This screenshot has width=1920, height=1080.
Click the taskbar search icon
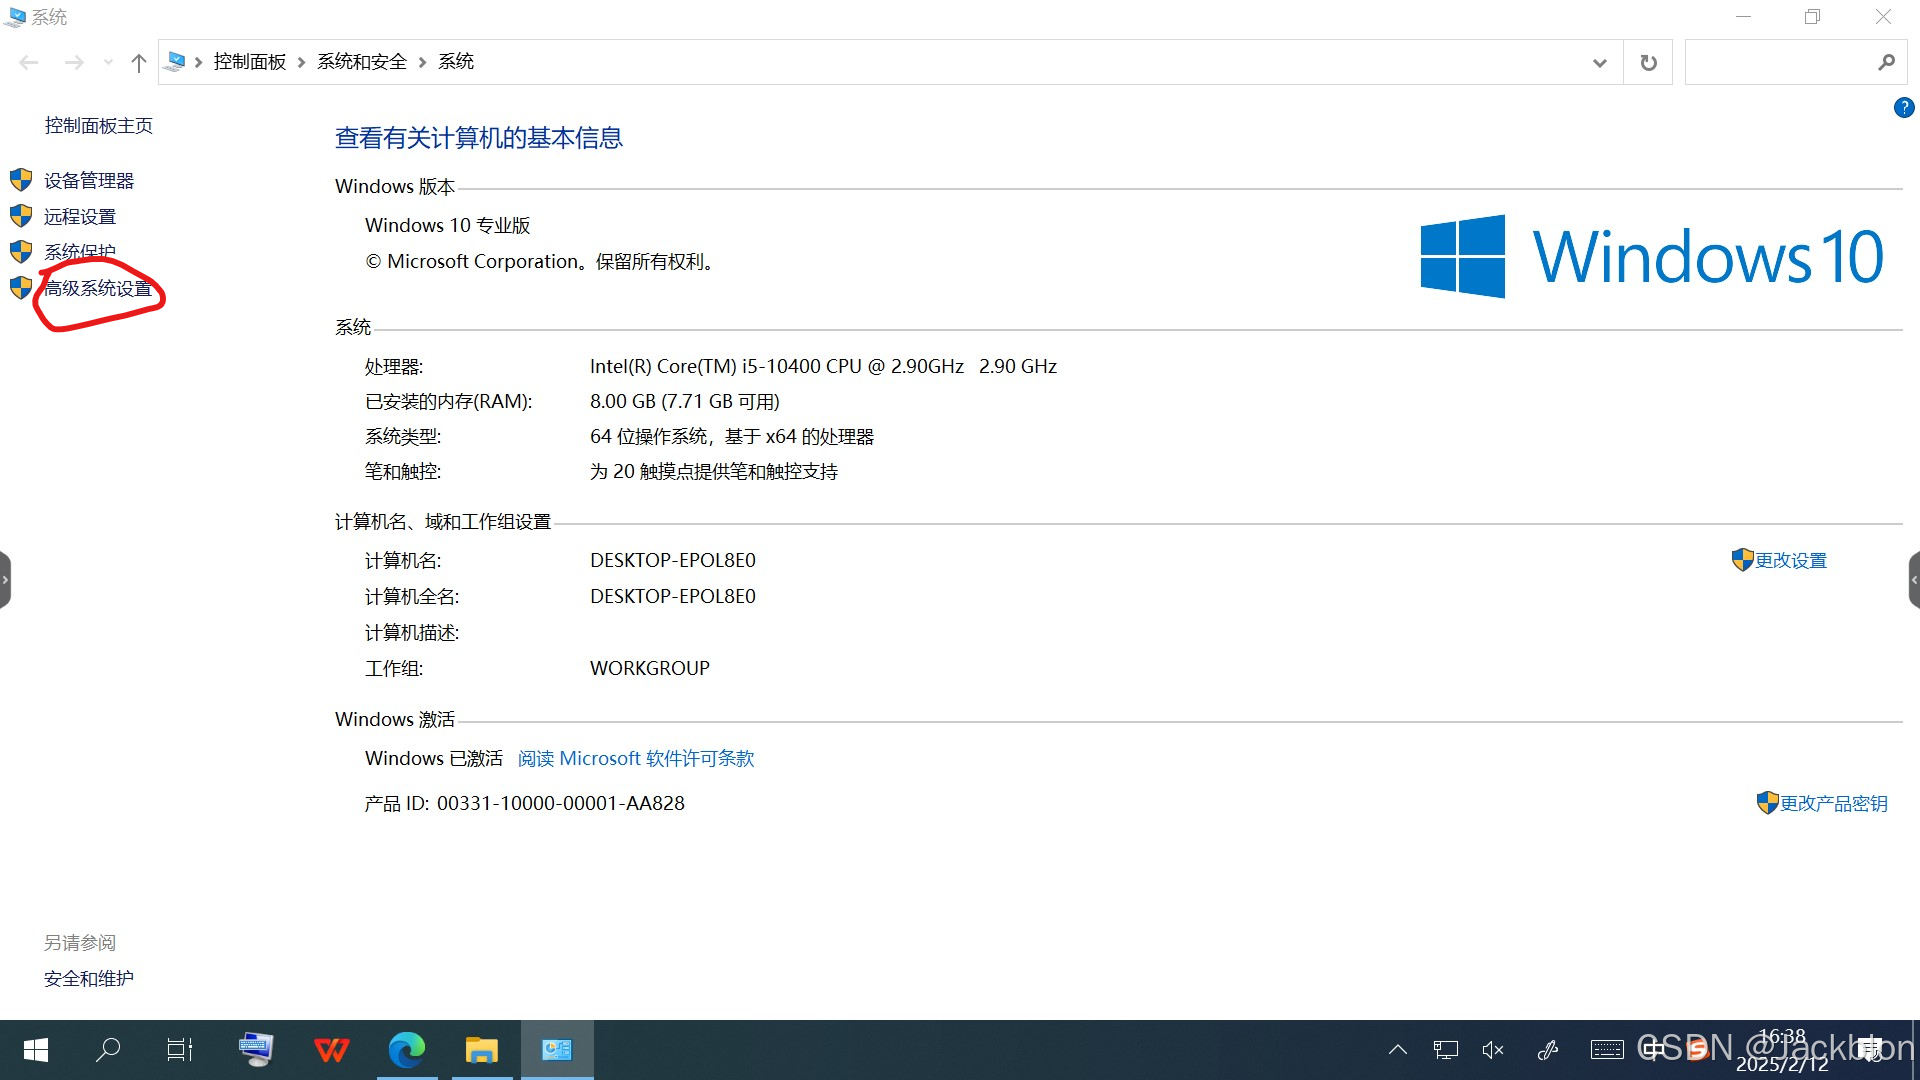(x=107, y=1049)
